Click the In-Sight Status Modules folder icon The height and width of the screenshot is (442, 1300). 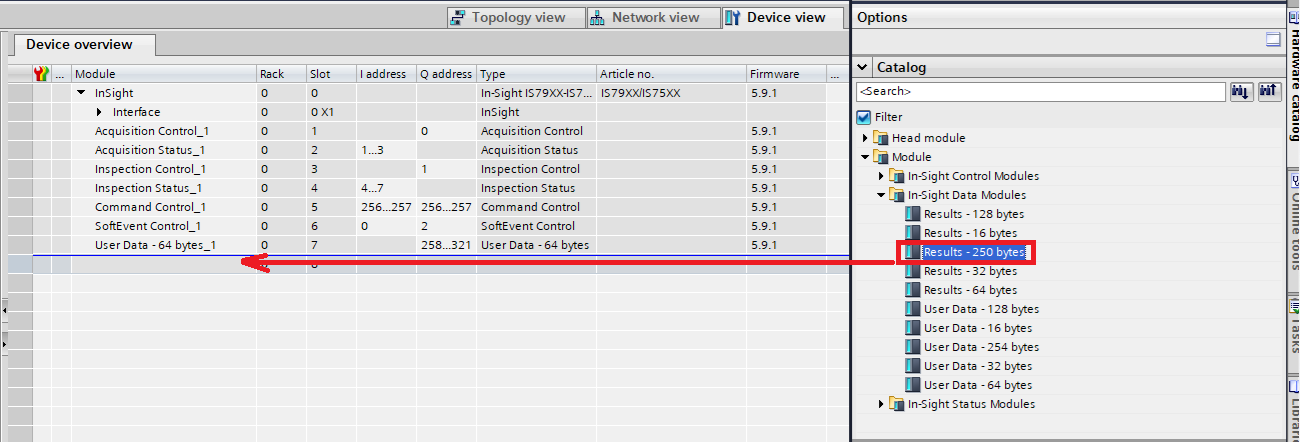click(897, 404)
